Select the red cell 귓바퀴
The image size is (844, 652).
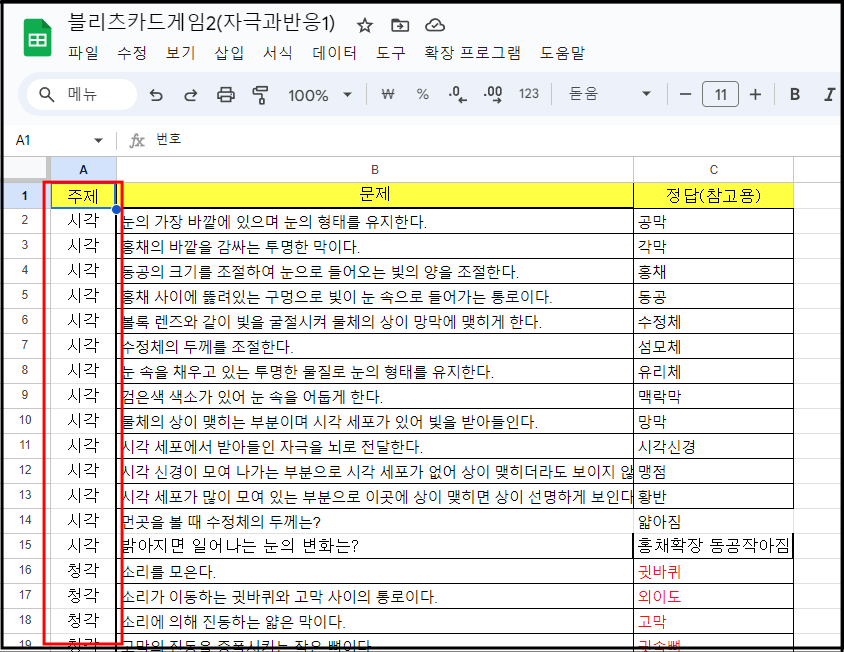[x=713, y=571]
